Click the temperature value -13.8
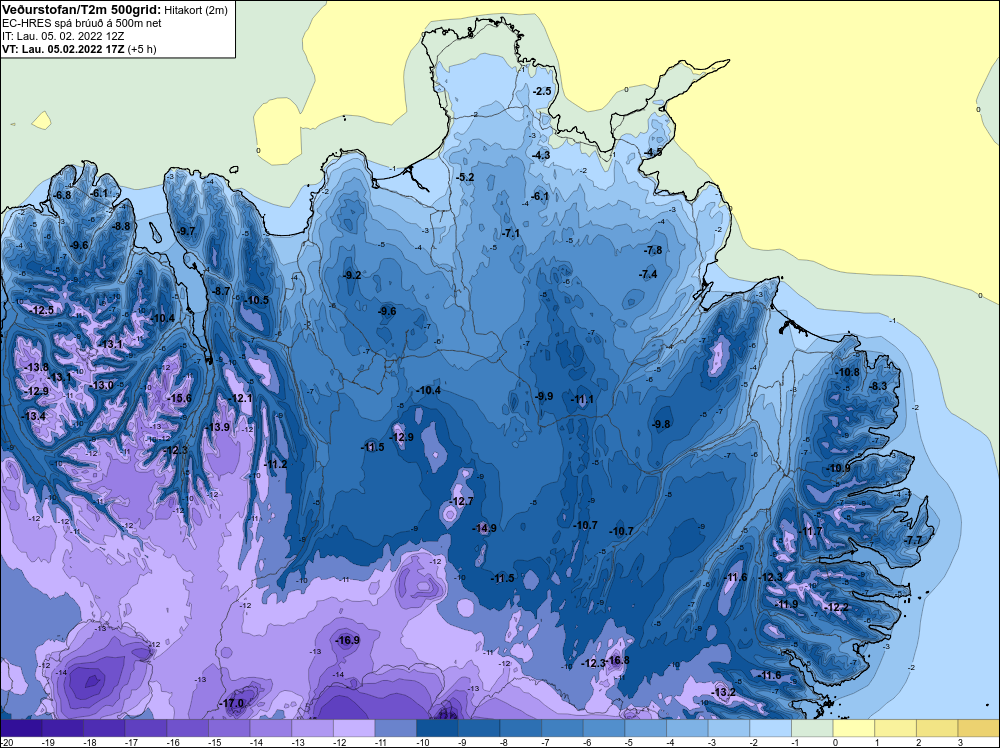Screen dimensions: 1000x748 [36, 367]
